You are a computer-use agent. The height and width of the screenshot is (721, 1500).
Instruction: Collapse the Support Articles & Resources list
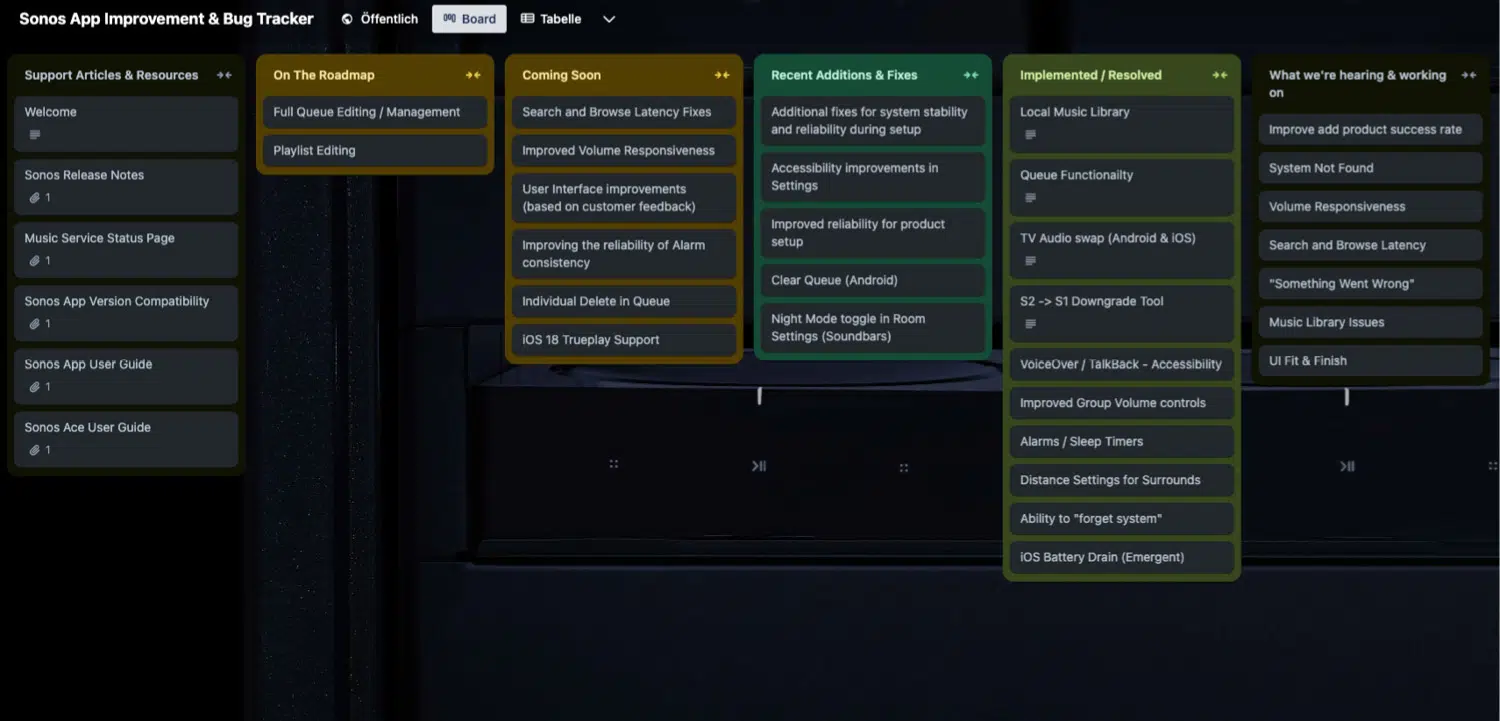click(x=224, y=75)
